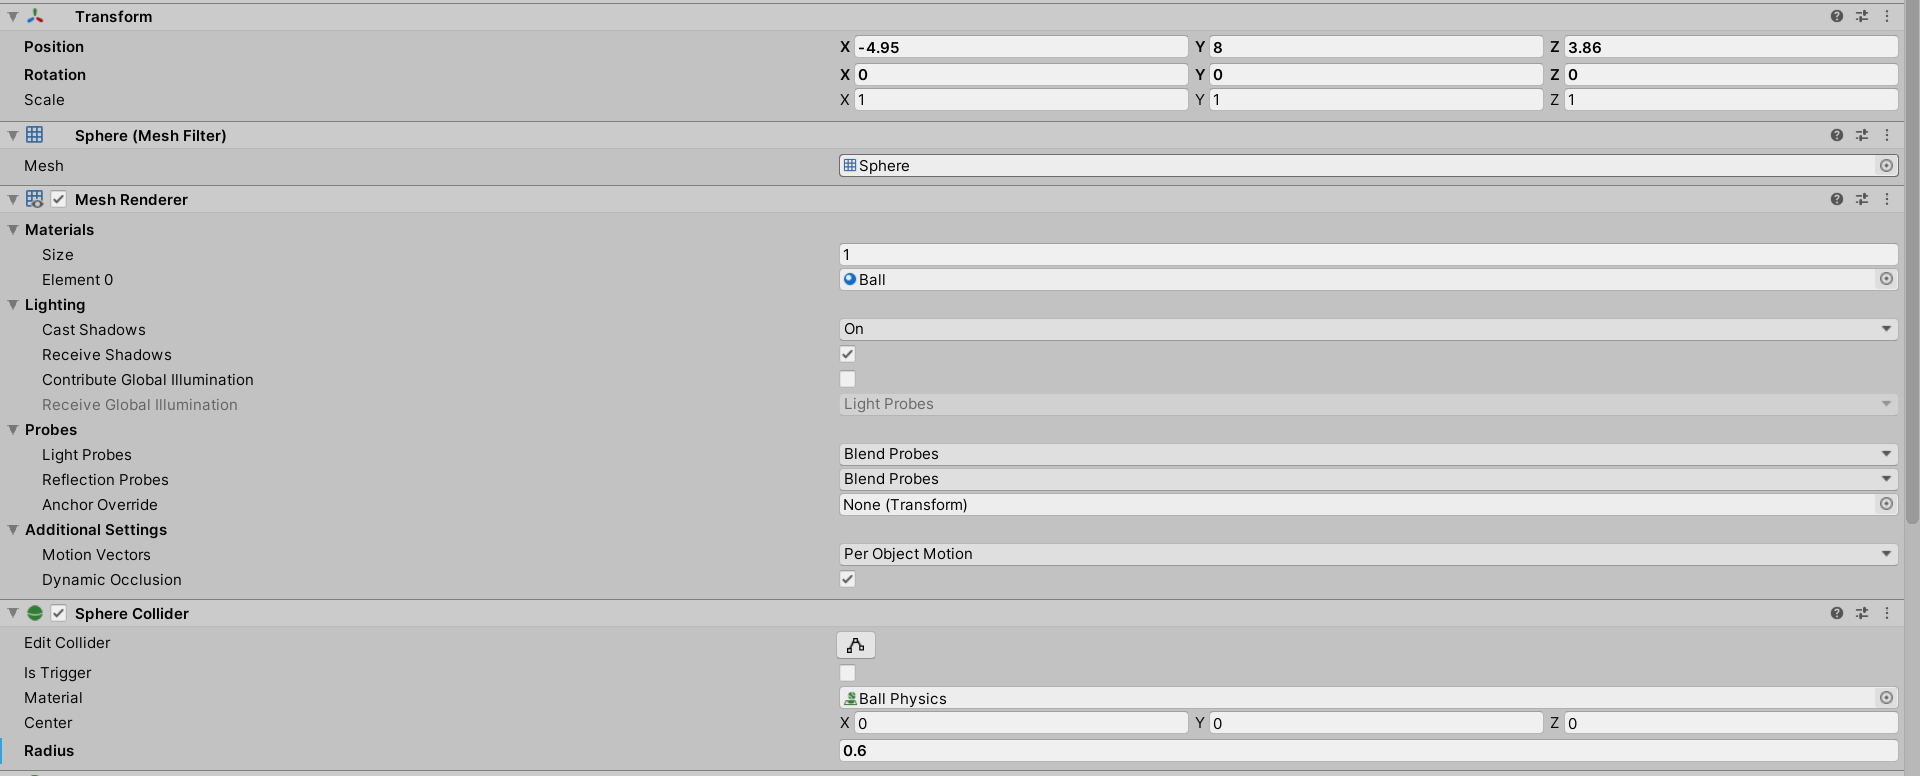The height and width of the screenshot is (776, 1920).
Task: Click the Radius label
Action: (49, 751)
